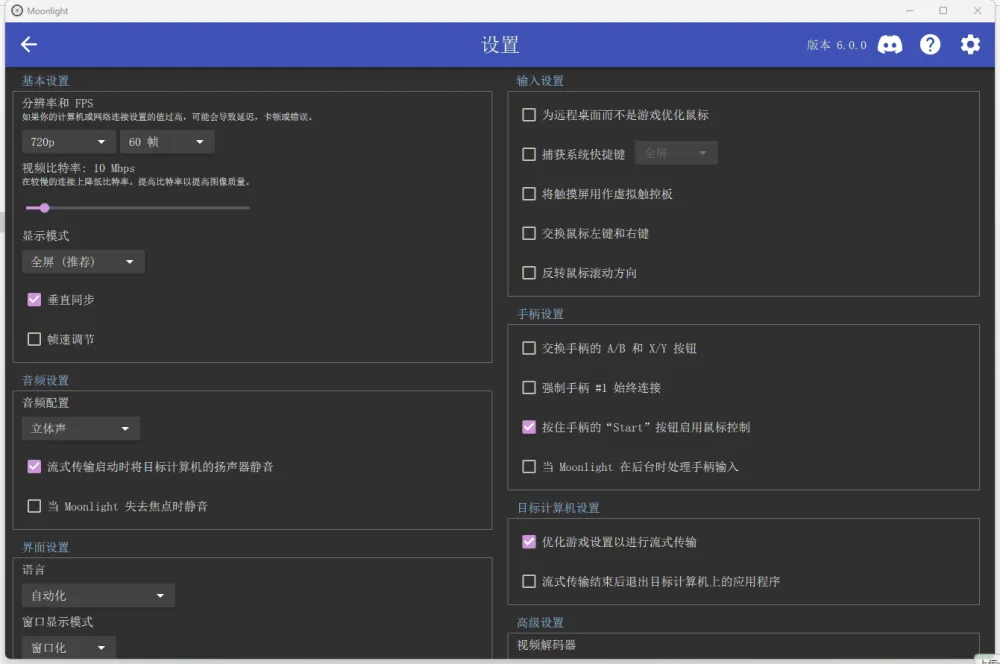Image resolution: width=1000 pixels, height=664 pixels.
Task: Click the back arrow to leave settings
Action: coord(28,44)
